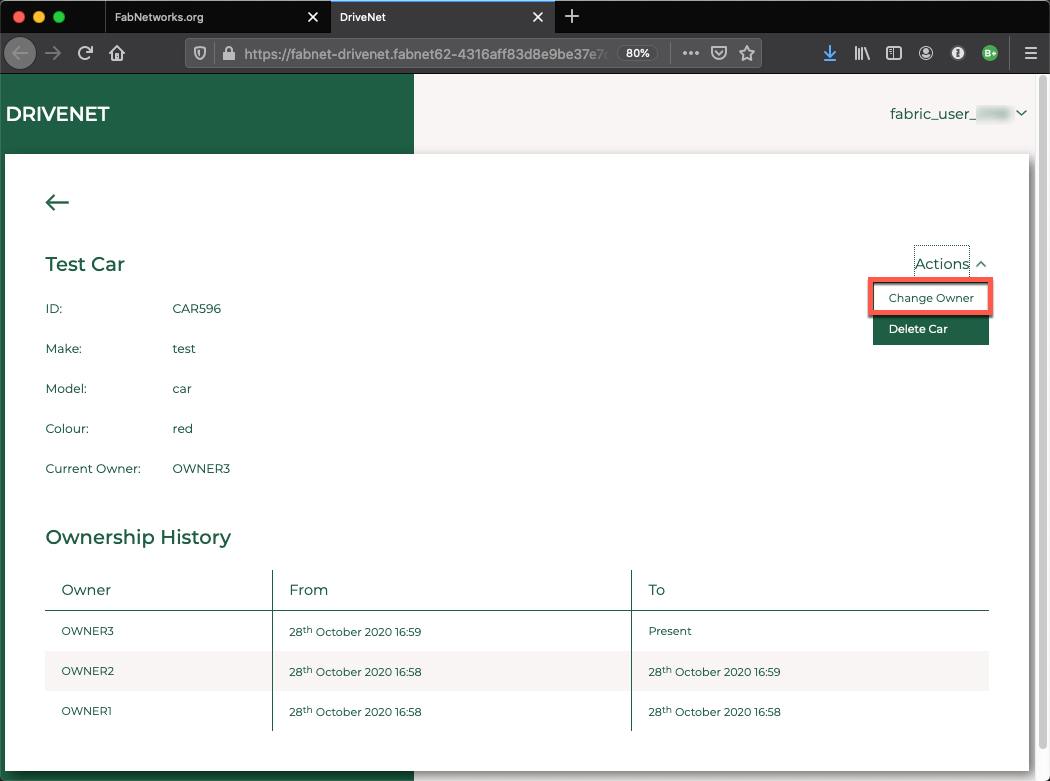Save page to Pocket

click(x=719, y=54)
